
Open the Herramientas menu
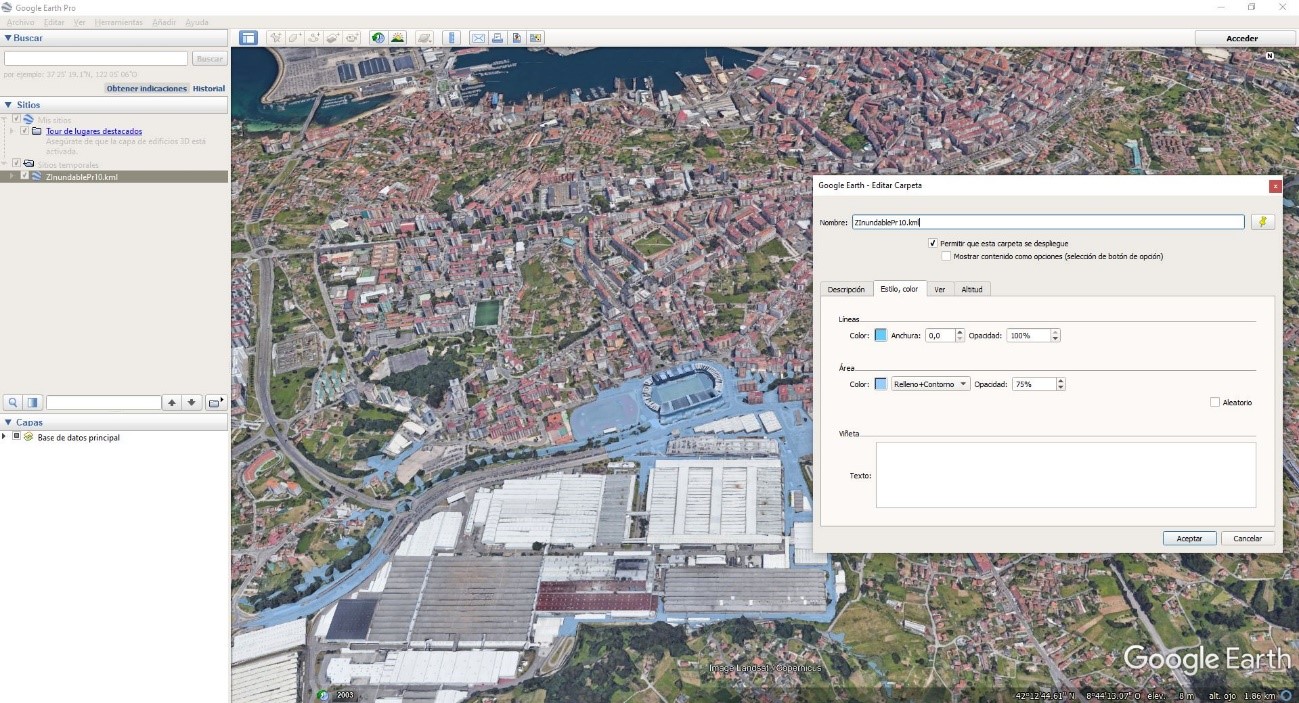pyautogui.click(x=118, y=22)
